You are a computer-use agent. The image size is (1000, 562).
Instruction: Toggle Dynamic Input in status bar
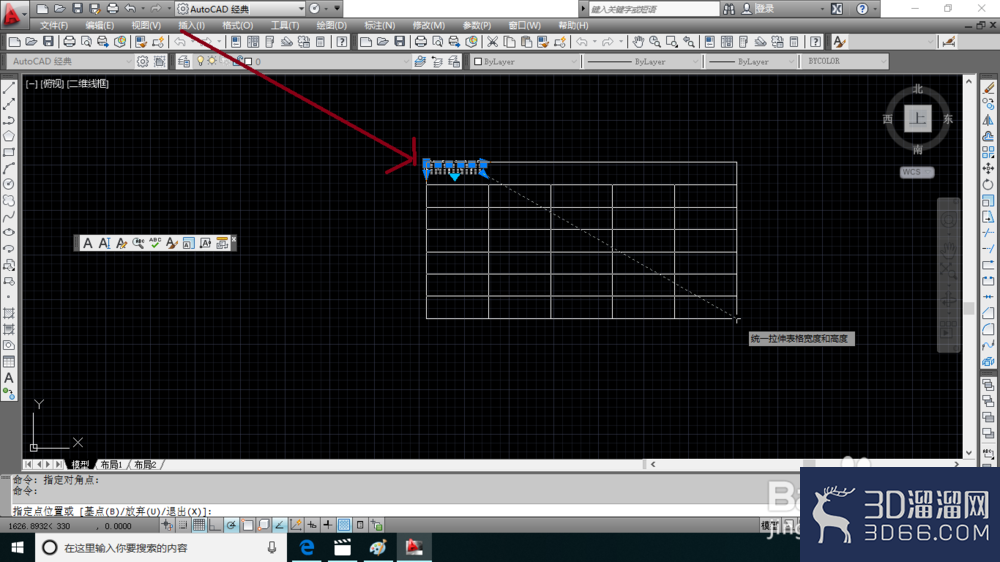click(x=312, y=525)
